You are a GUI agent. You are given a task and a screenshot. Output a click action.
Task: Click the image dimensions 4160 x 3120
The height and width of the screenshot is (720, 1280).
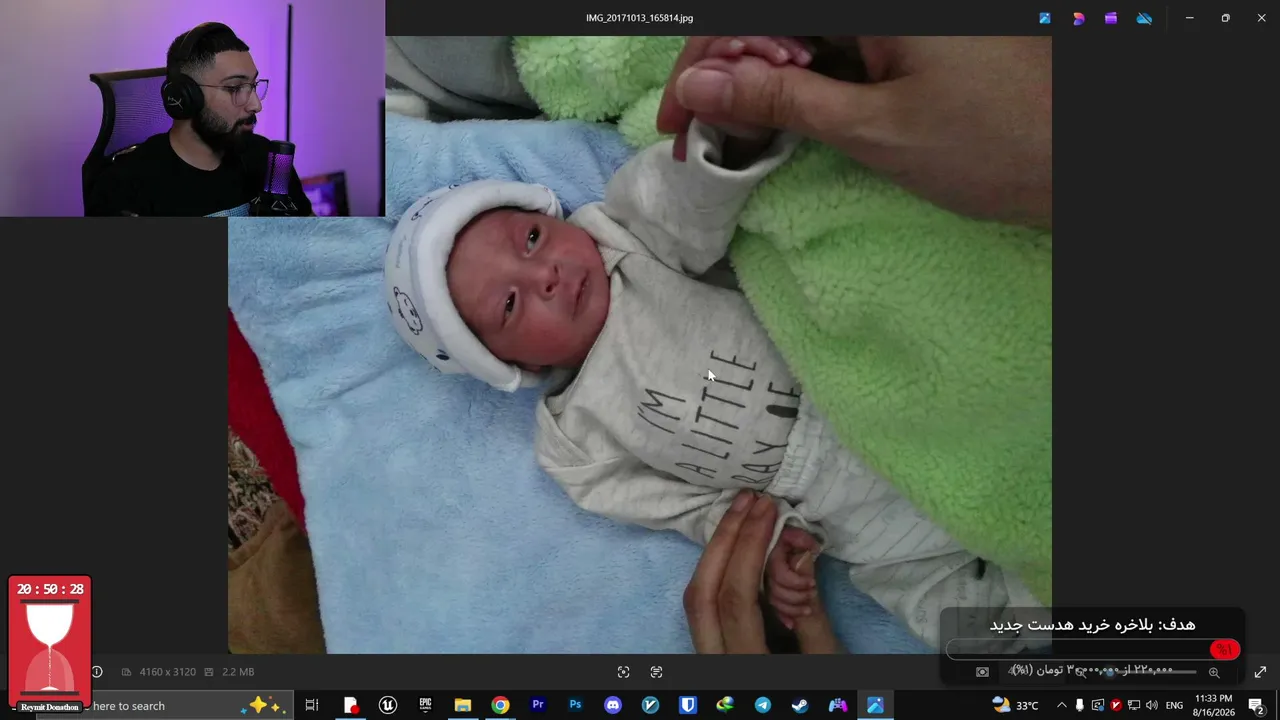pyautogui.click(x=168, y=672)
